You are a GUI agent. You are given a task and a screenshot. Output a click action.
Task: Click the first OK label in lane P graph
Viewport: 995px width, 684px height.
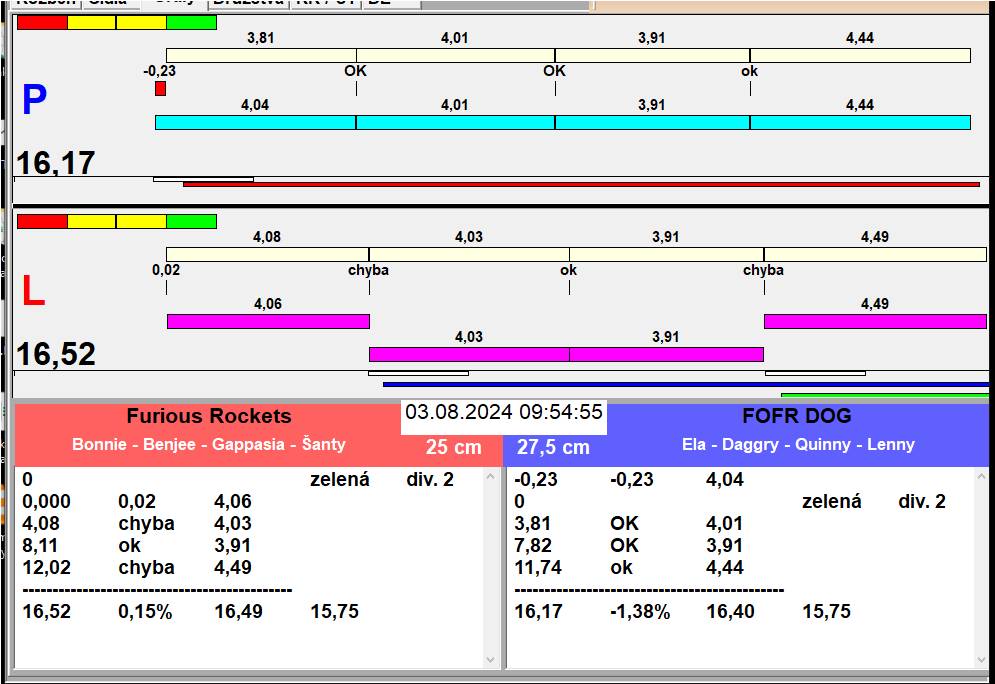tap(355, 70)
